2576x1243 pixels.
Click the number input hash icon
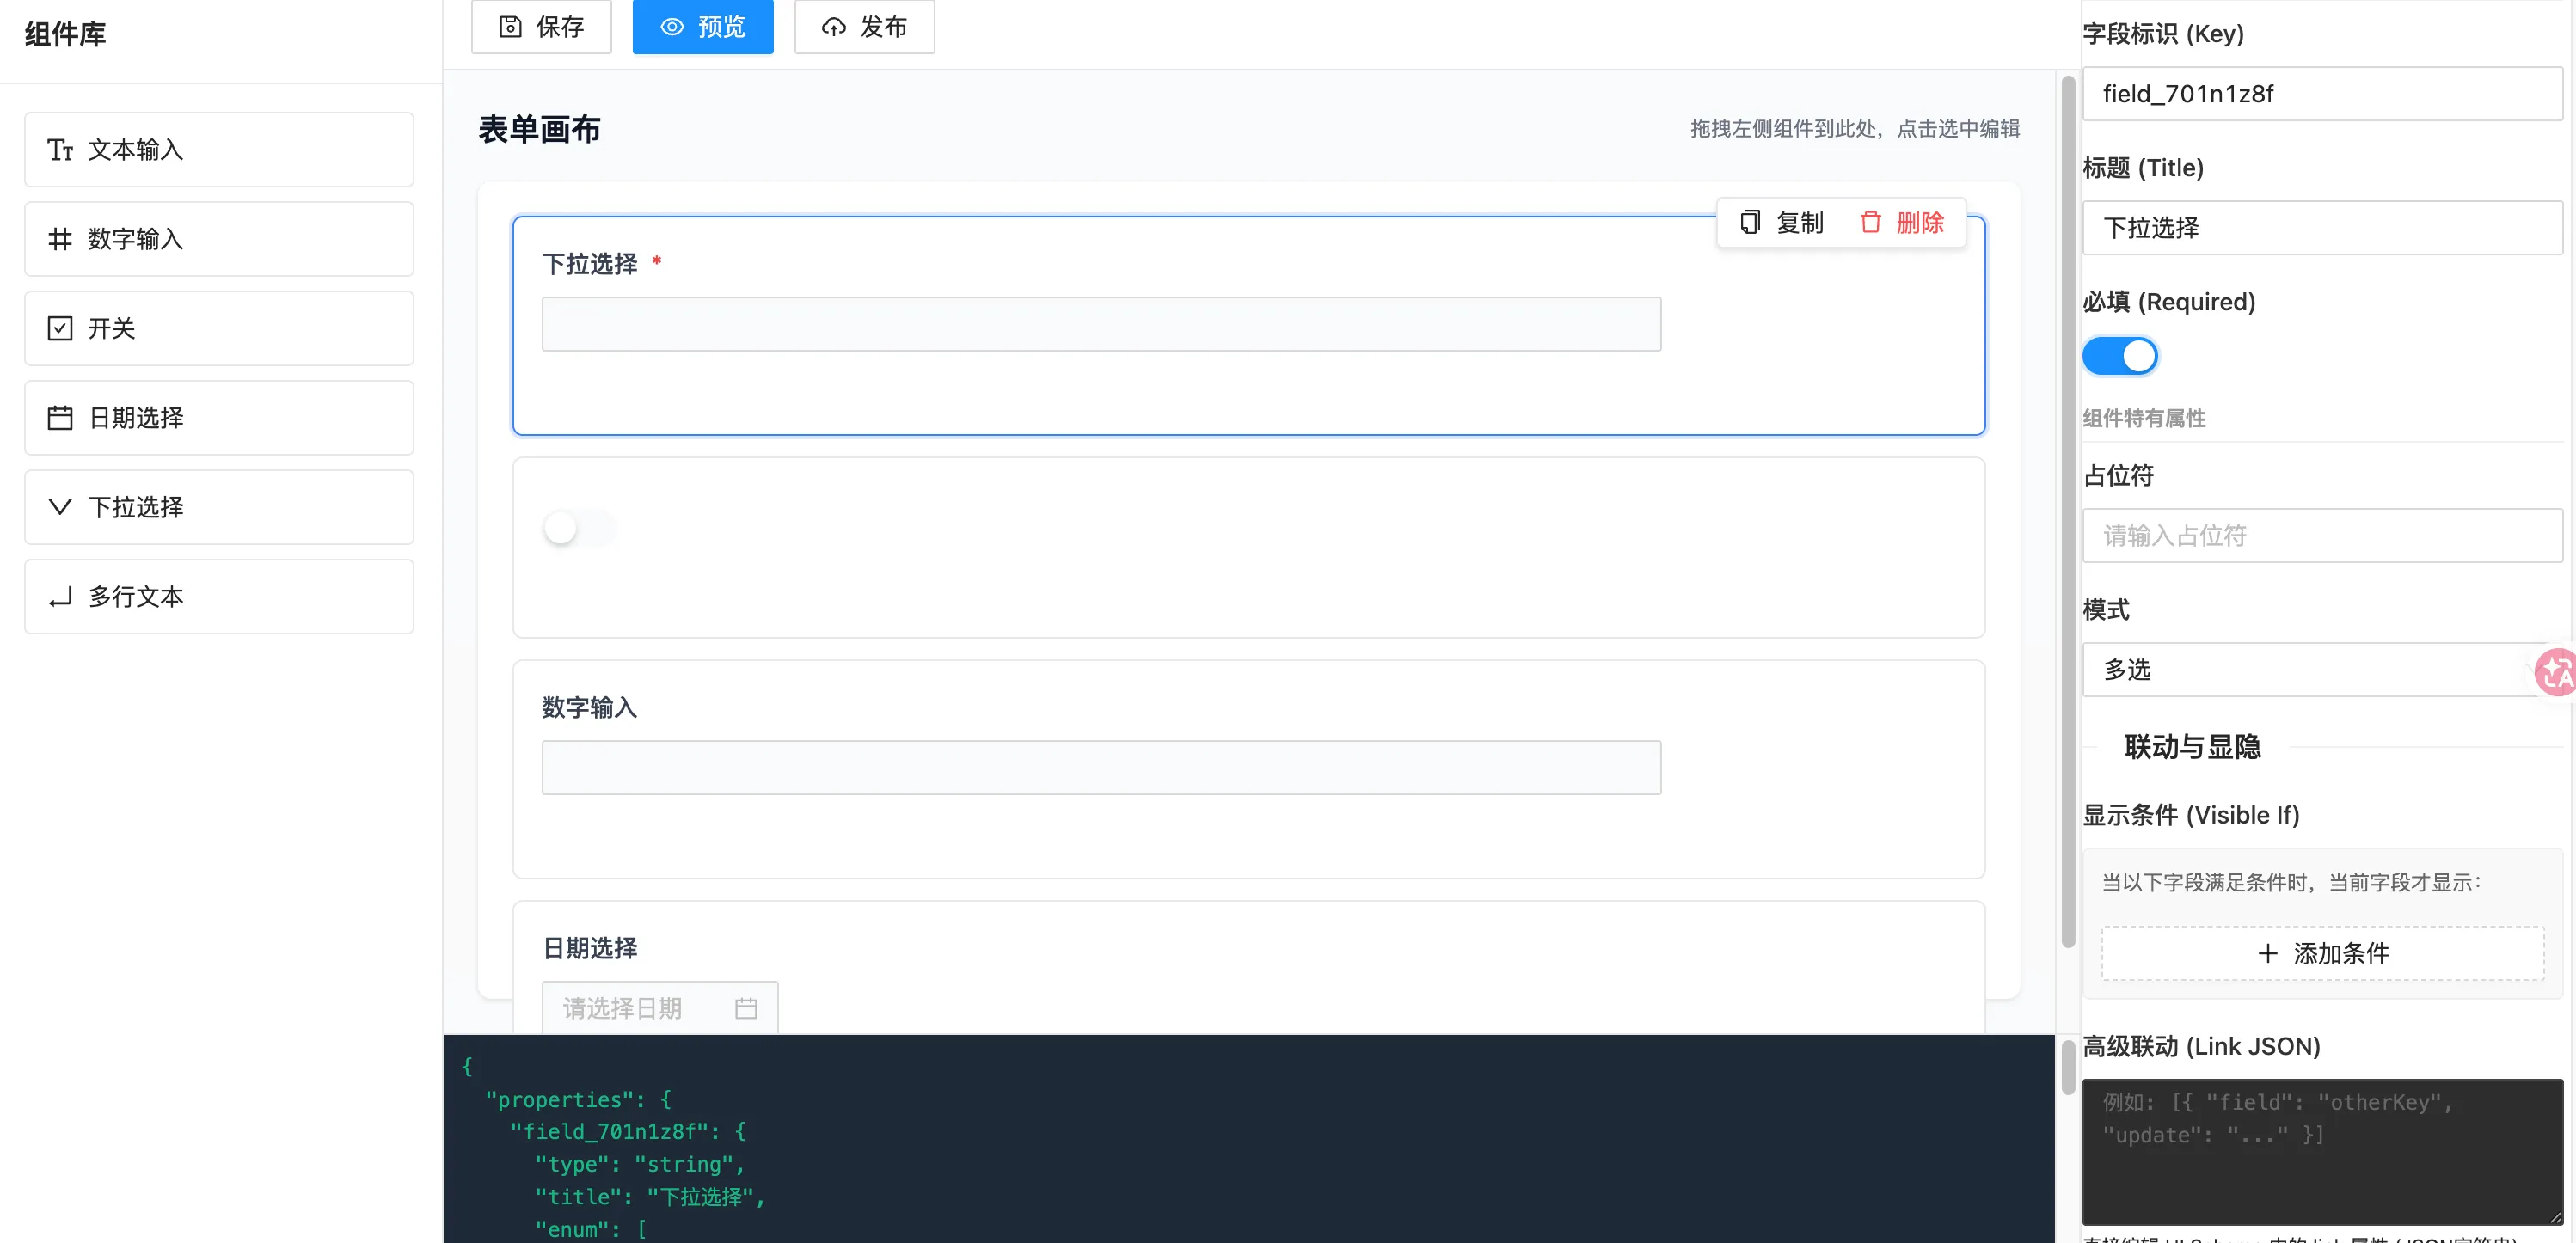click(60, 239)
